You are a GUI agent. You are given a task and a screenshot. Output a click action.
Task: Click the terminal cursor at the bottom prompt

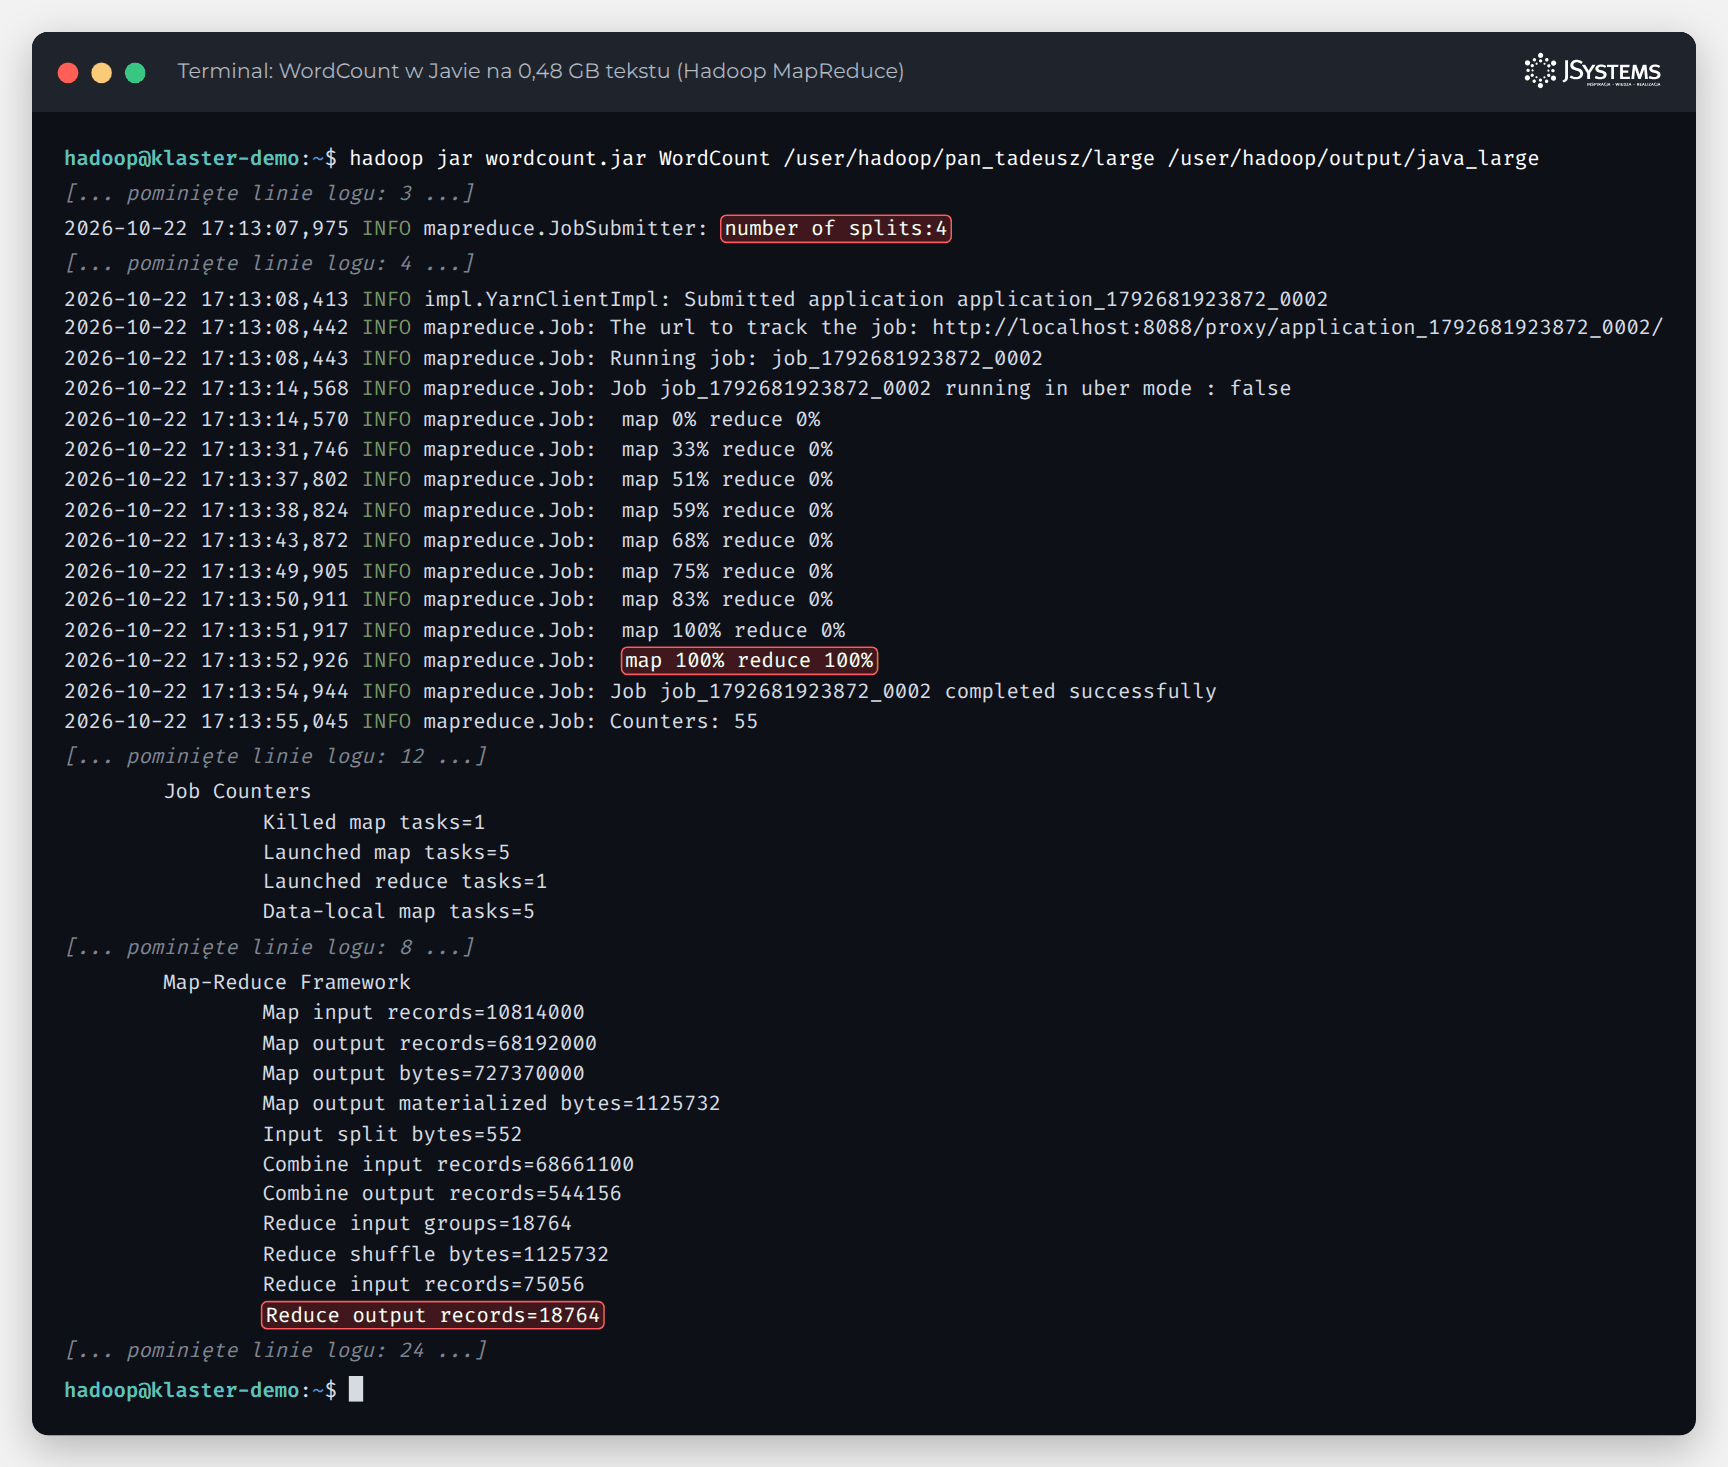pos(356,1389)
